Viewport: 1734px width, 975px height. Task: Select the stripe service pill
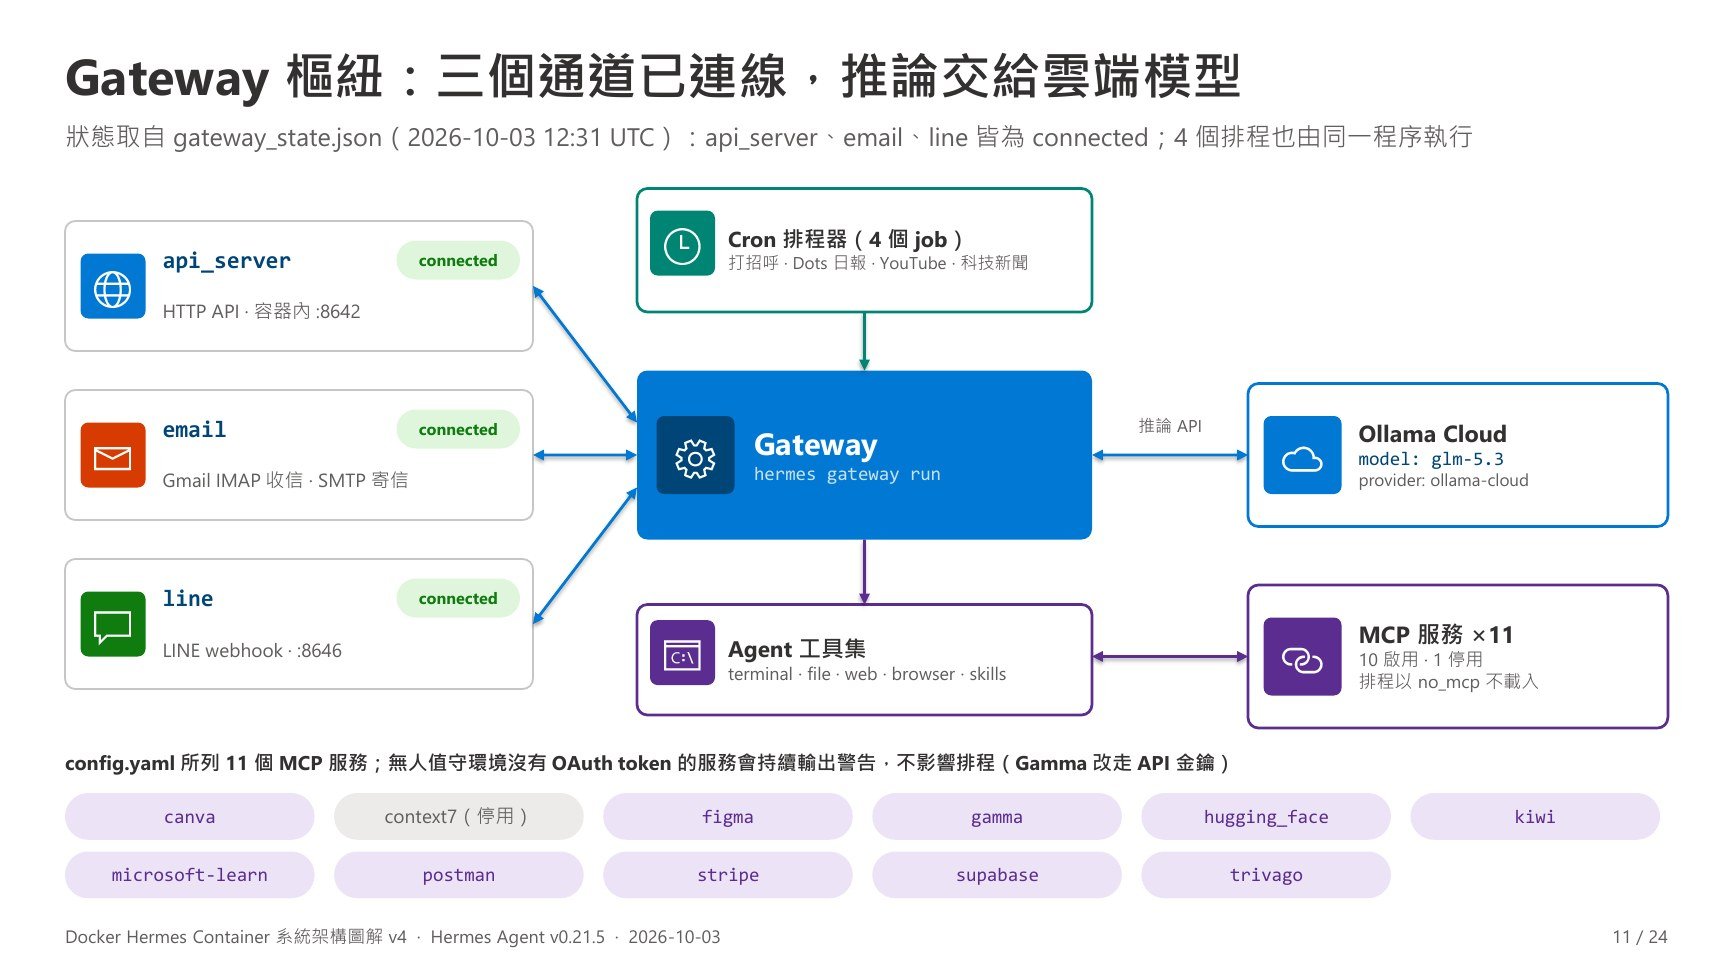point(727,875)
